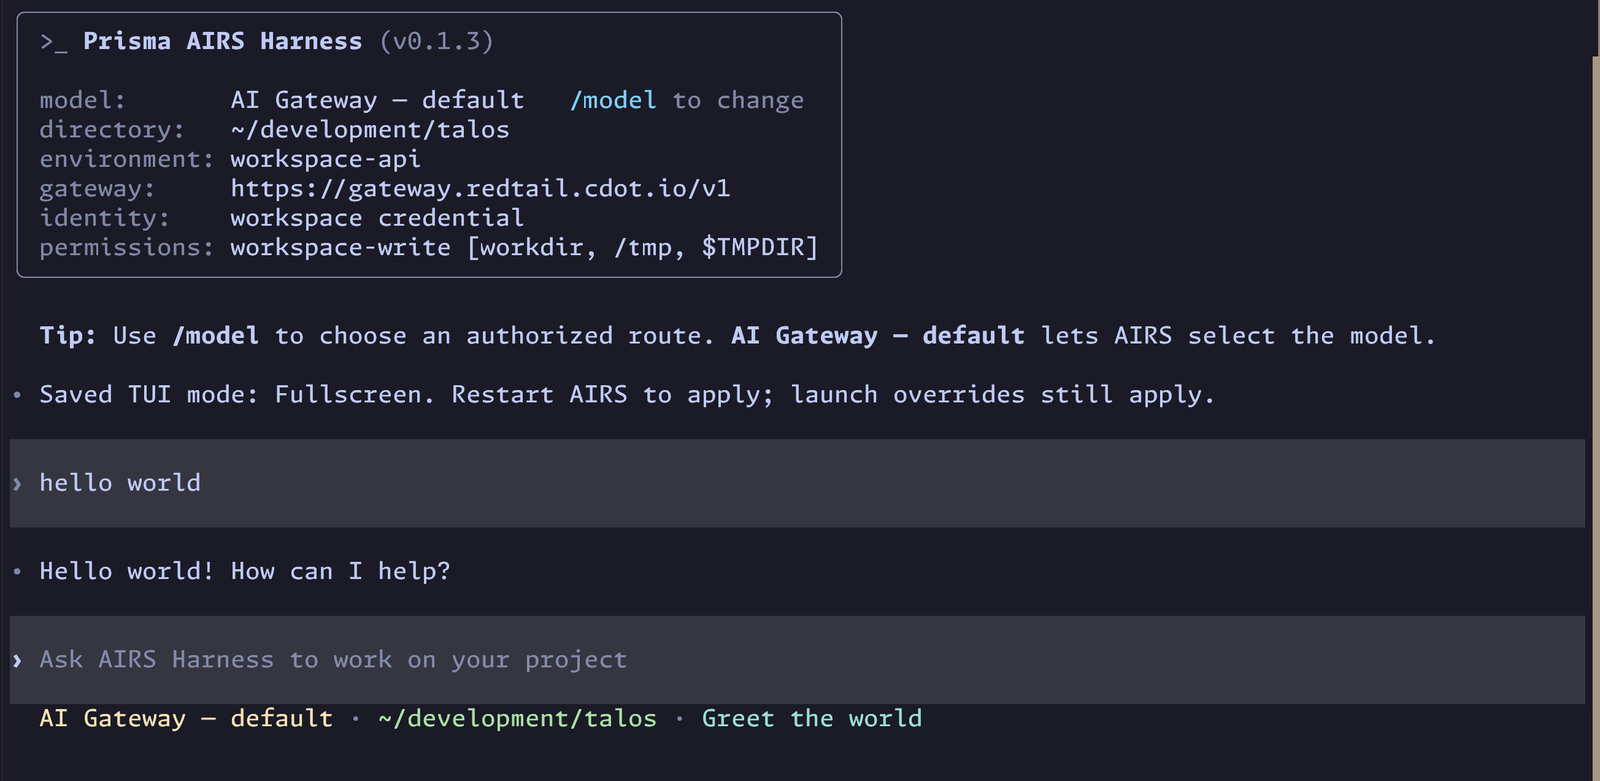Screen dimensions: 1600x781
Task: Click the chevron beside the prompt input
Action: coord(17,660)
